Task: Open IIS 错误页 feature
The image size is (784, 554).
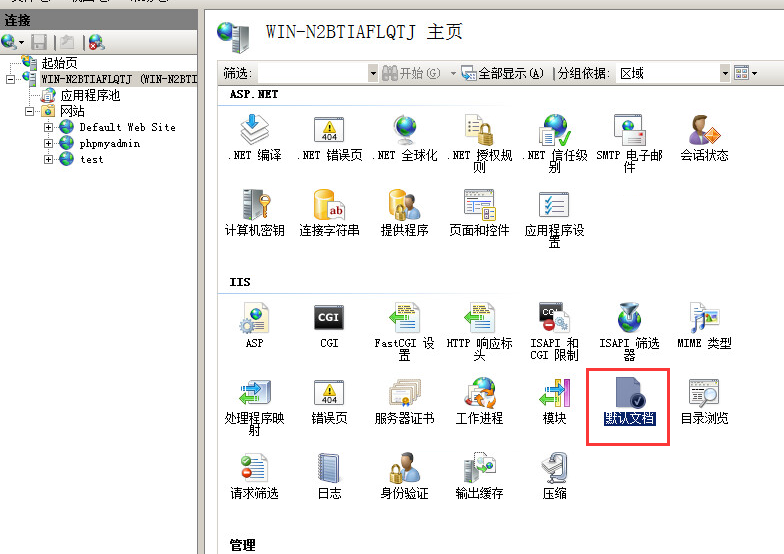Action: click(x=330, y=400)
